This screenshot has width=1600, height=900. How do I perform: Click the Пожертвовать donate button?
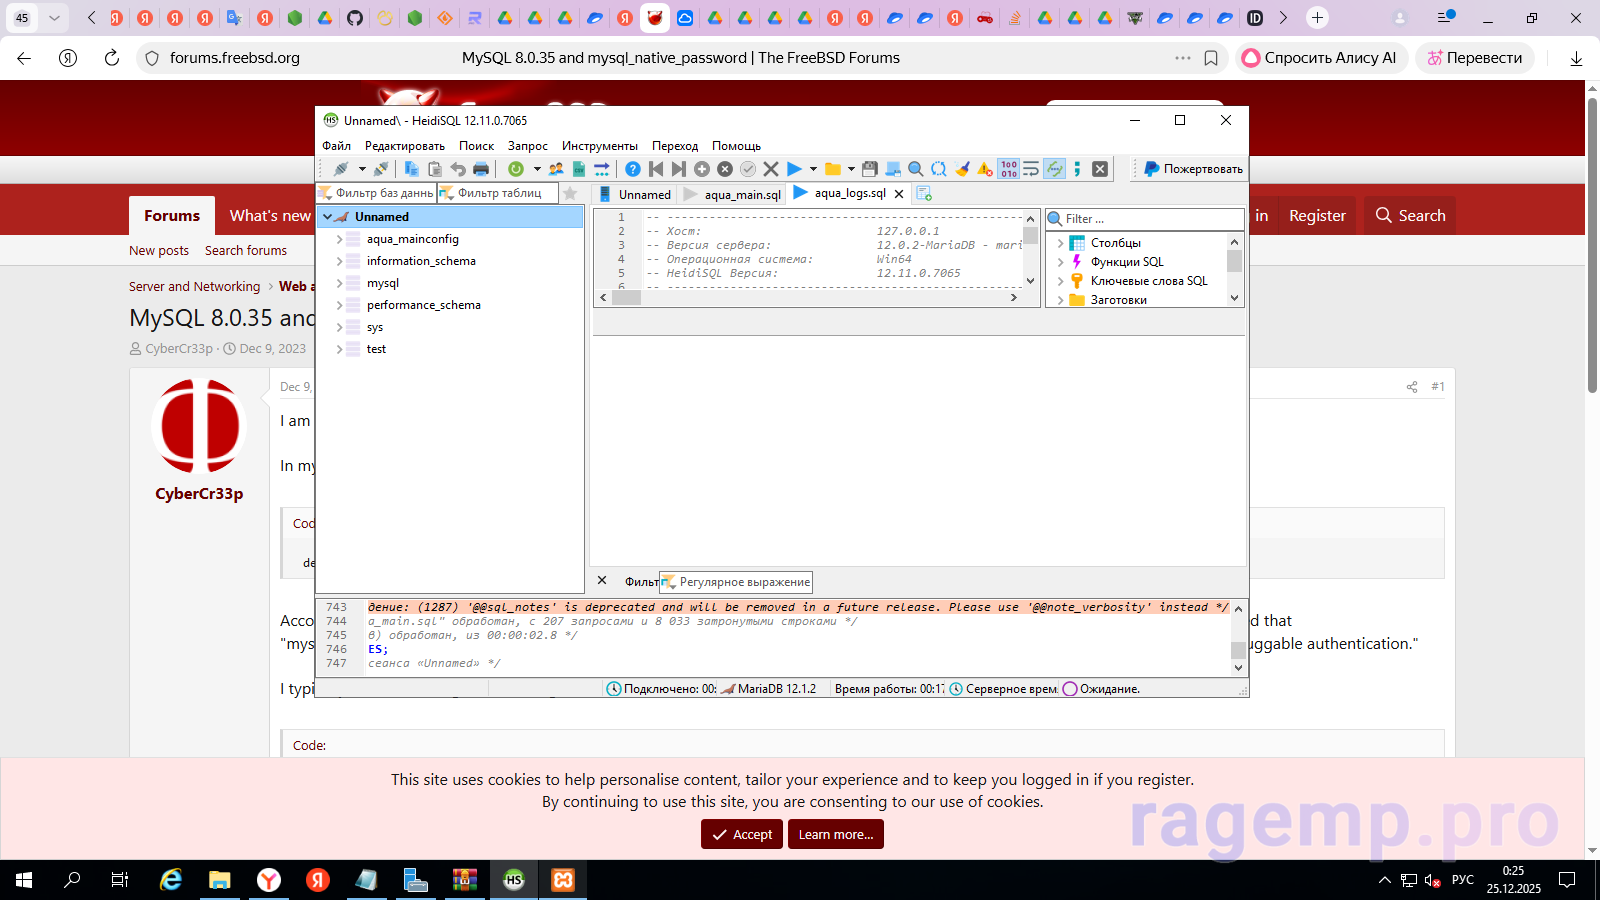[1193, 169]
